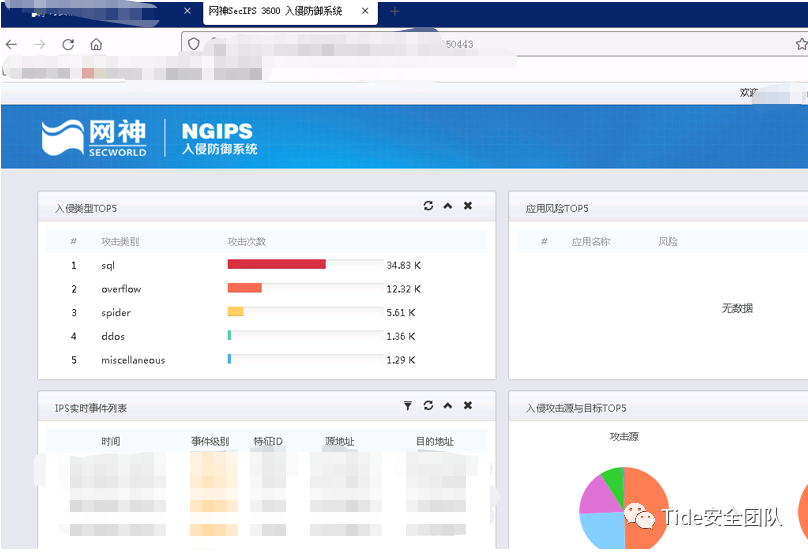The image size is (808, 552).
Task: Select the 网神SecIPS 3600 browser tab
Action: [290, 12]
